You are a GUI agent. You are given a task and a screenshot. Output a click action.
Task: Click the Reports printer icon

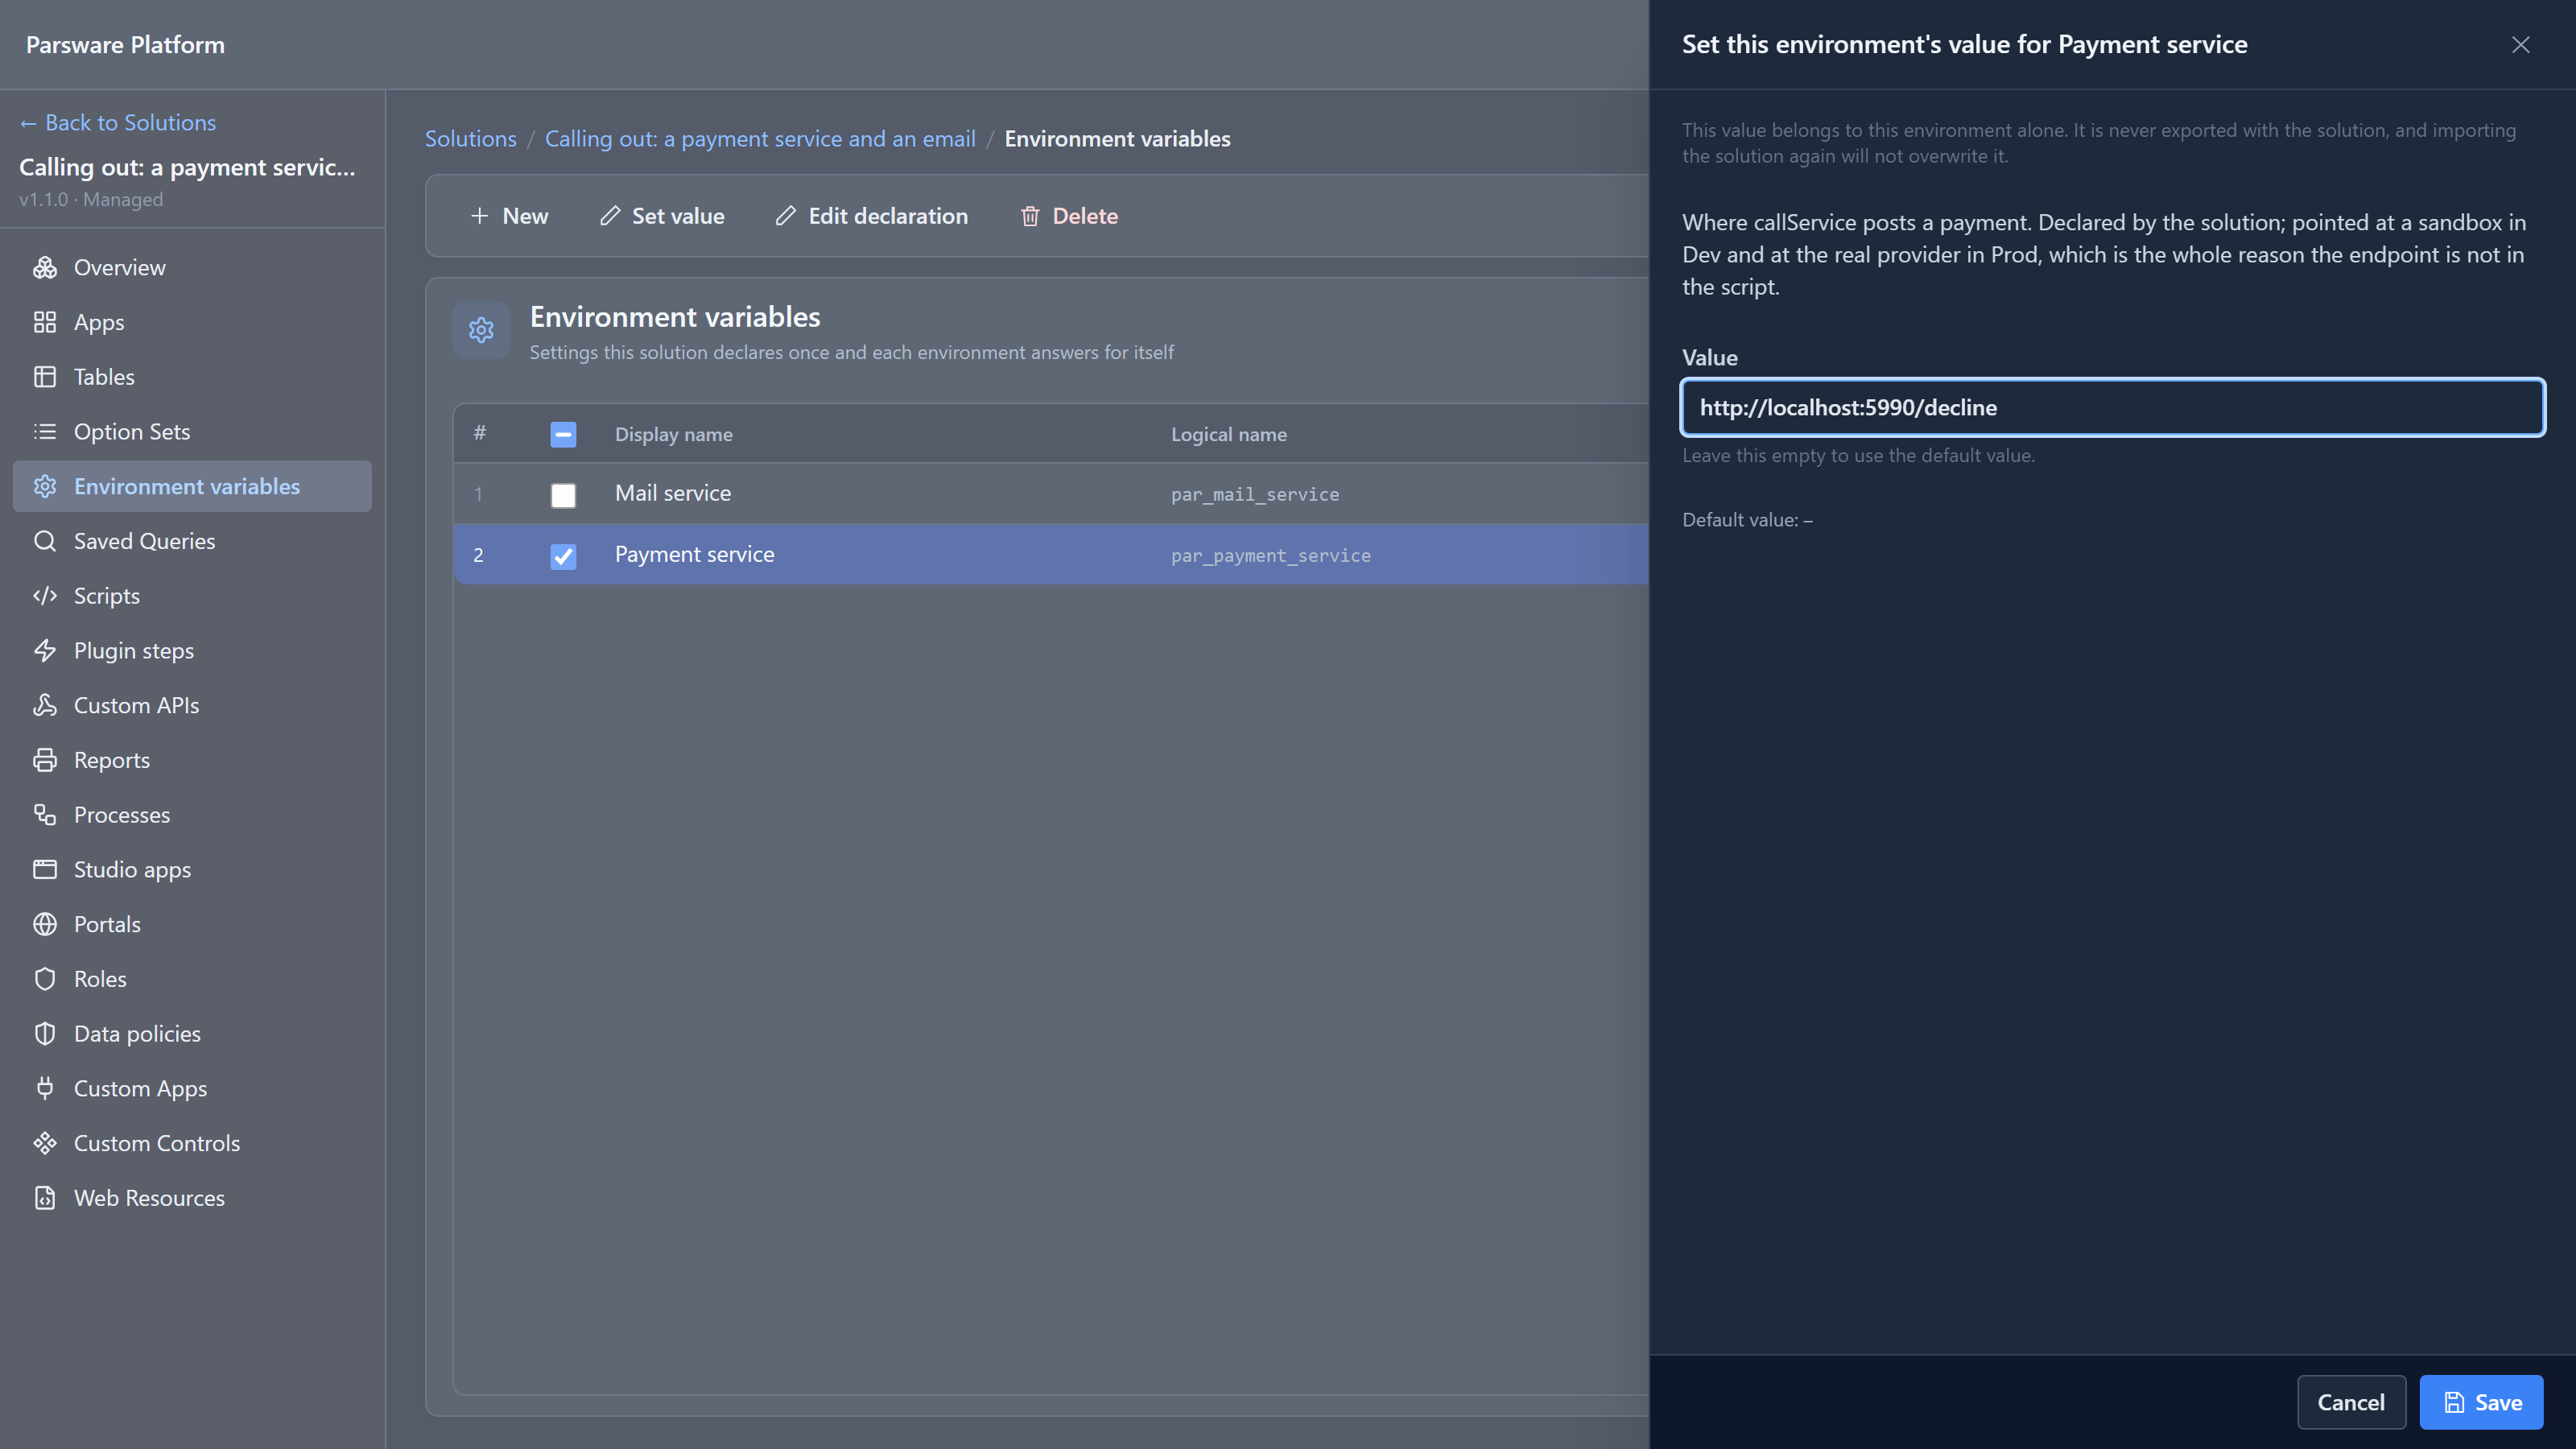[x=45, y=760]
